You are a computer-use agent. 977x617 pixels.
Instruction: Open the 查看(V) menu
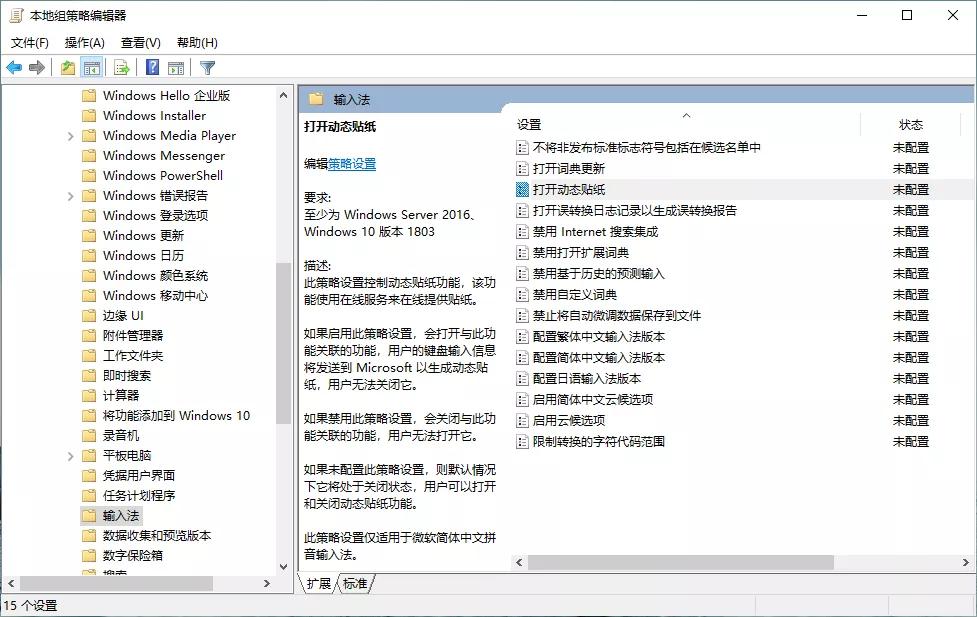pyautogui.click(x=139, y=42)
